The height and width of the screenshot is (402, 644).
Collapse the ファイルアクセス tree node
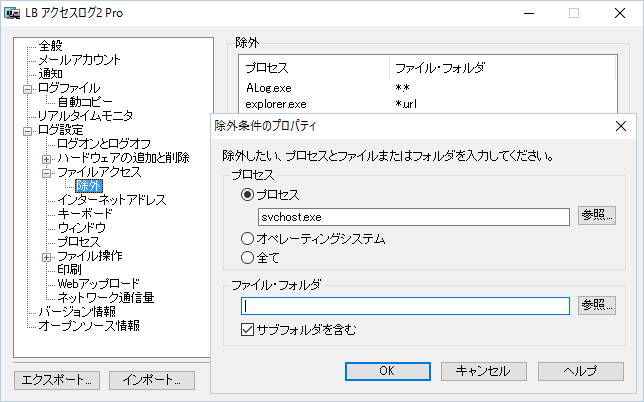[46, 173]
